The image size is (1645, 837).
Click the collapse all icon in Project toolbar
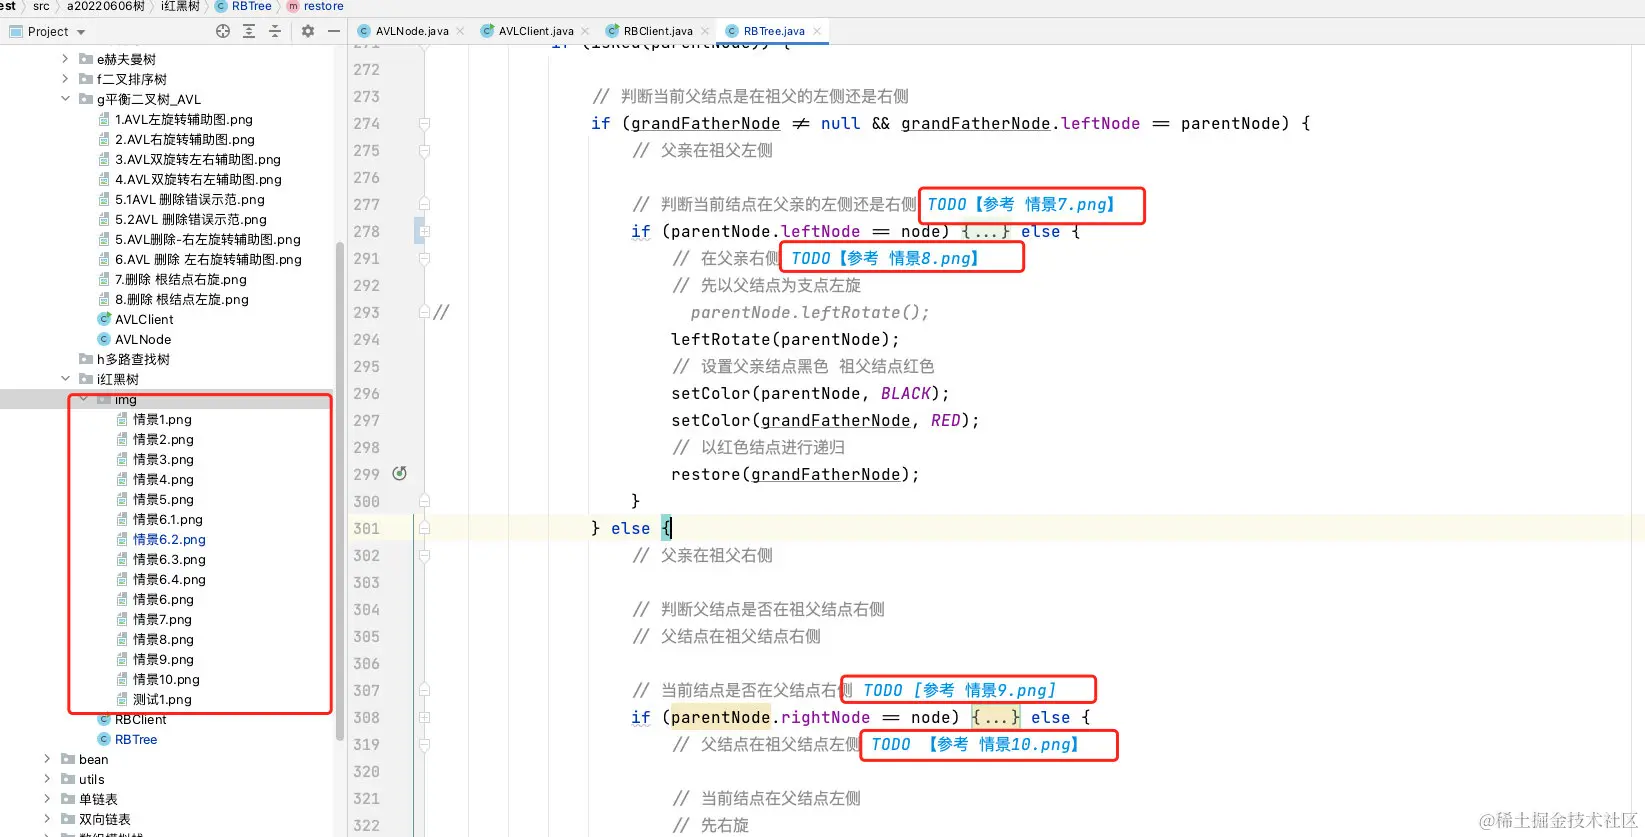click(275, 31)
